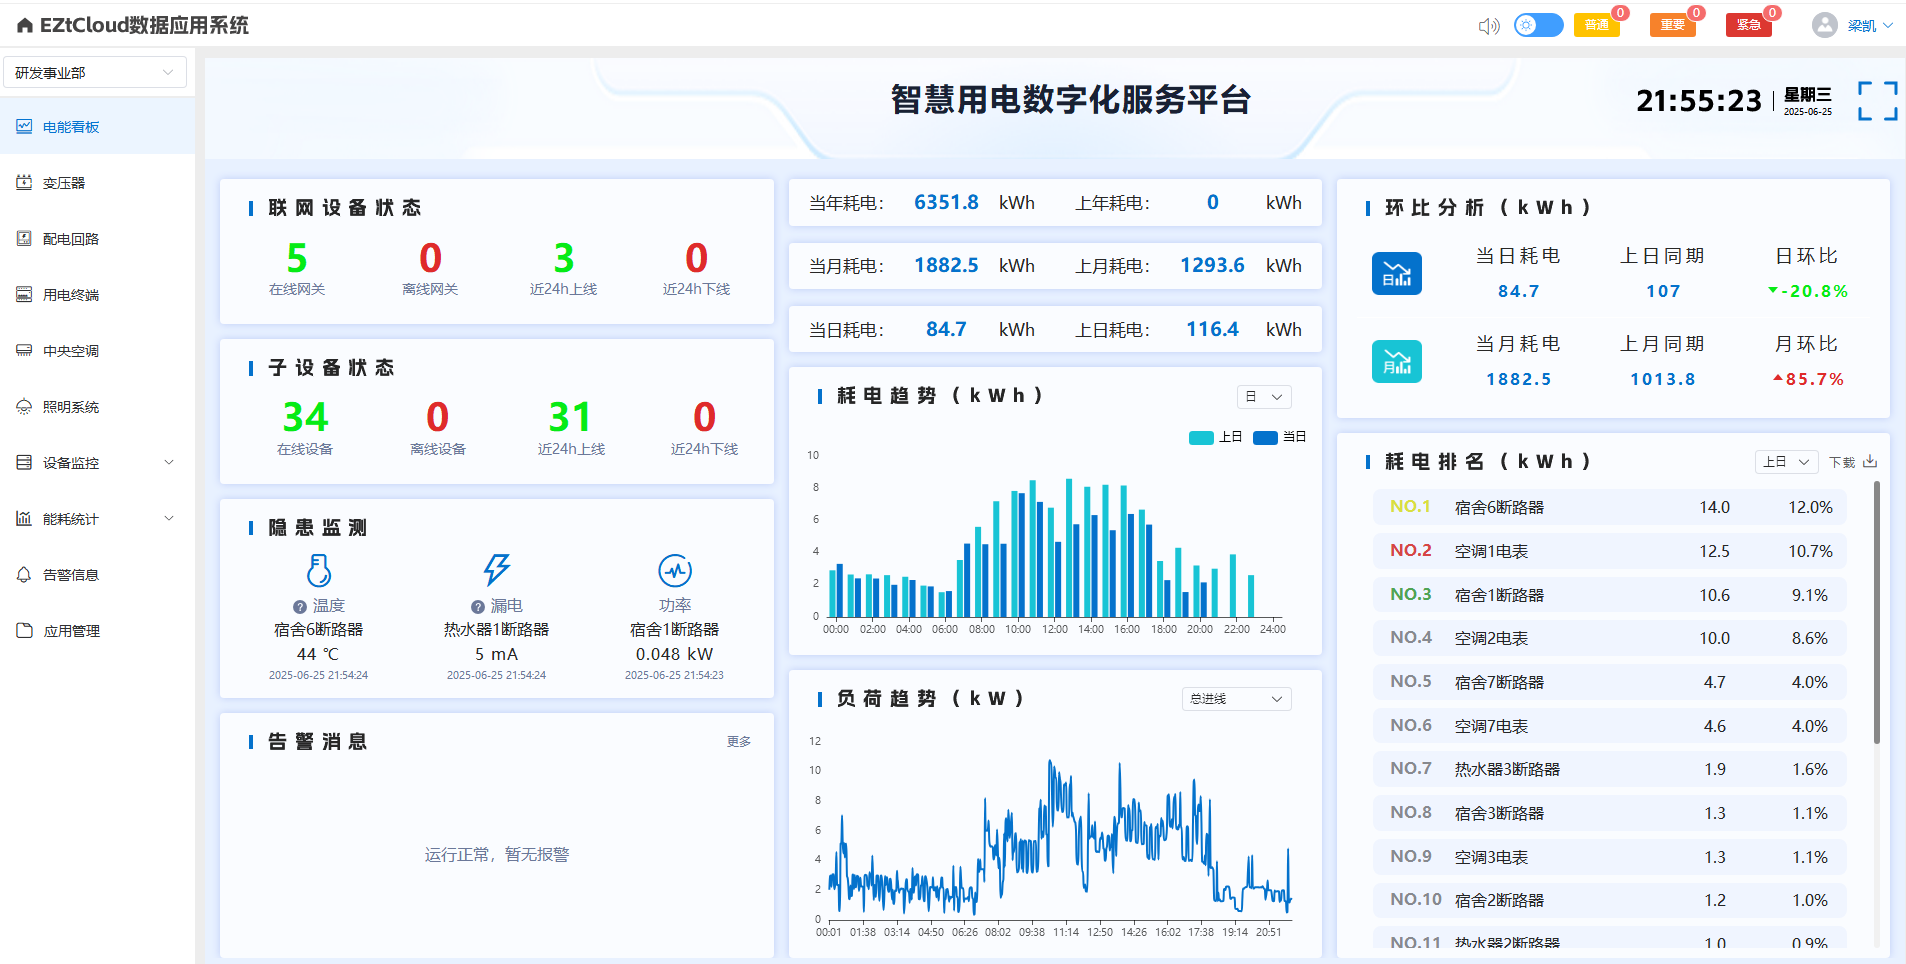Image resolution: width=1906 pixels, height=964 pixels.
Task: Toggle the light/dark theme switch
Action: tap(1538, 25)
